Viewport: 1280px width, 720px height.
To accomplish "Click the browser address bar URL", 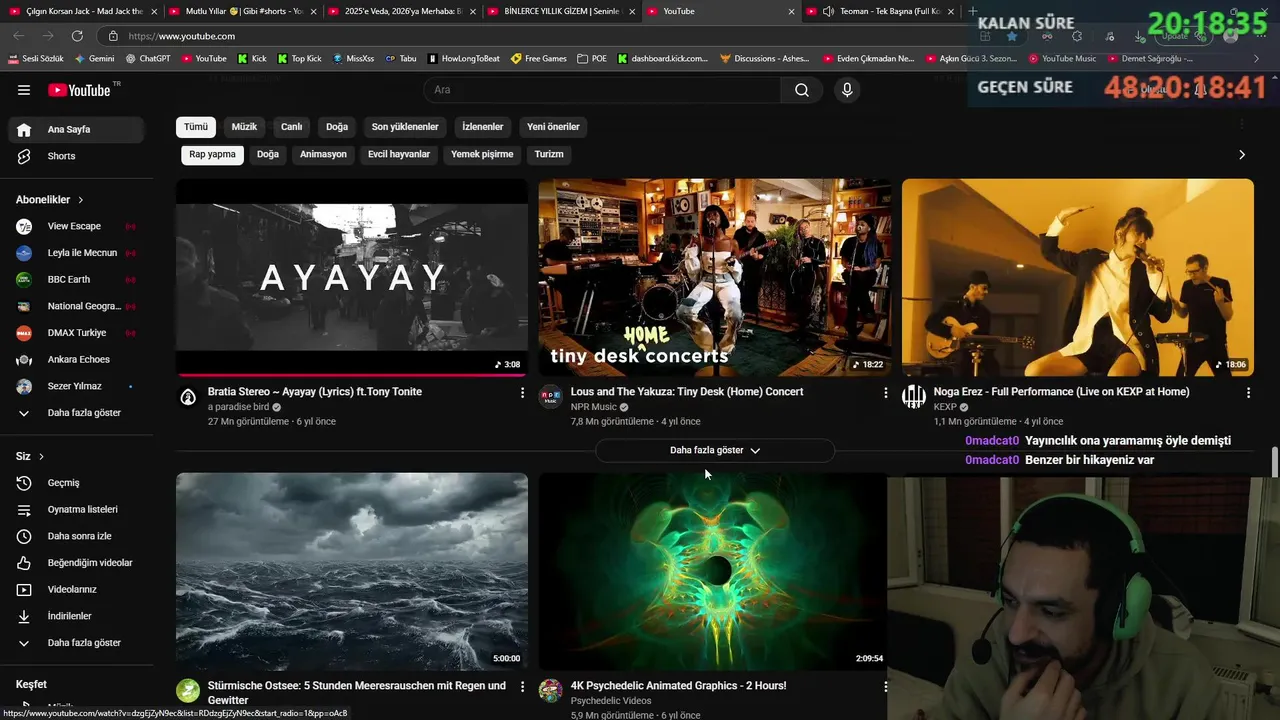I will coord(182,36).
